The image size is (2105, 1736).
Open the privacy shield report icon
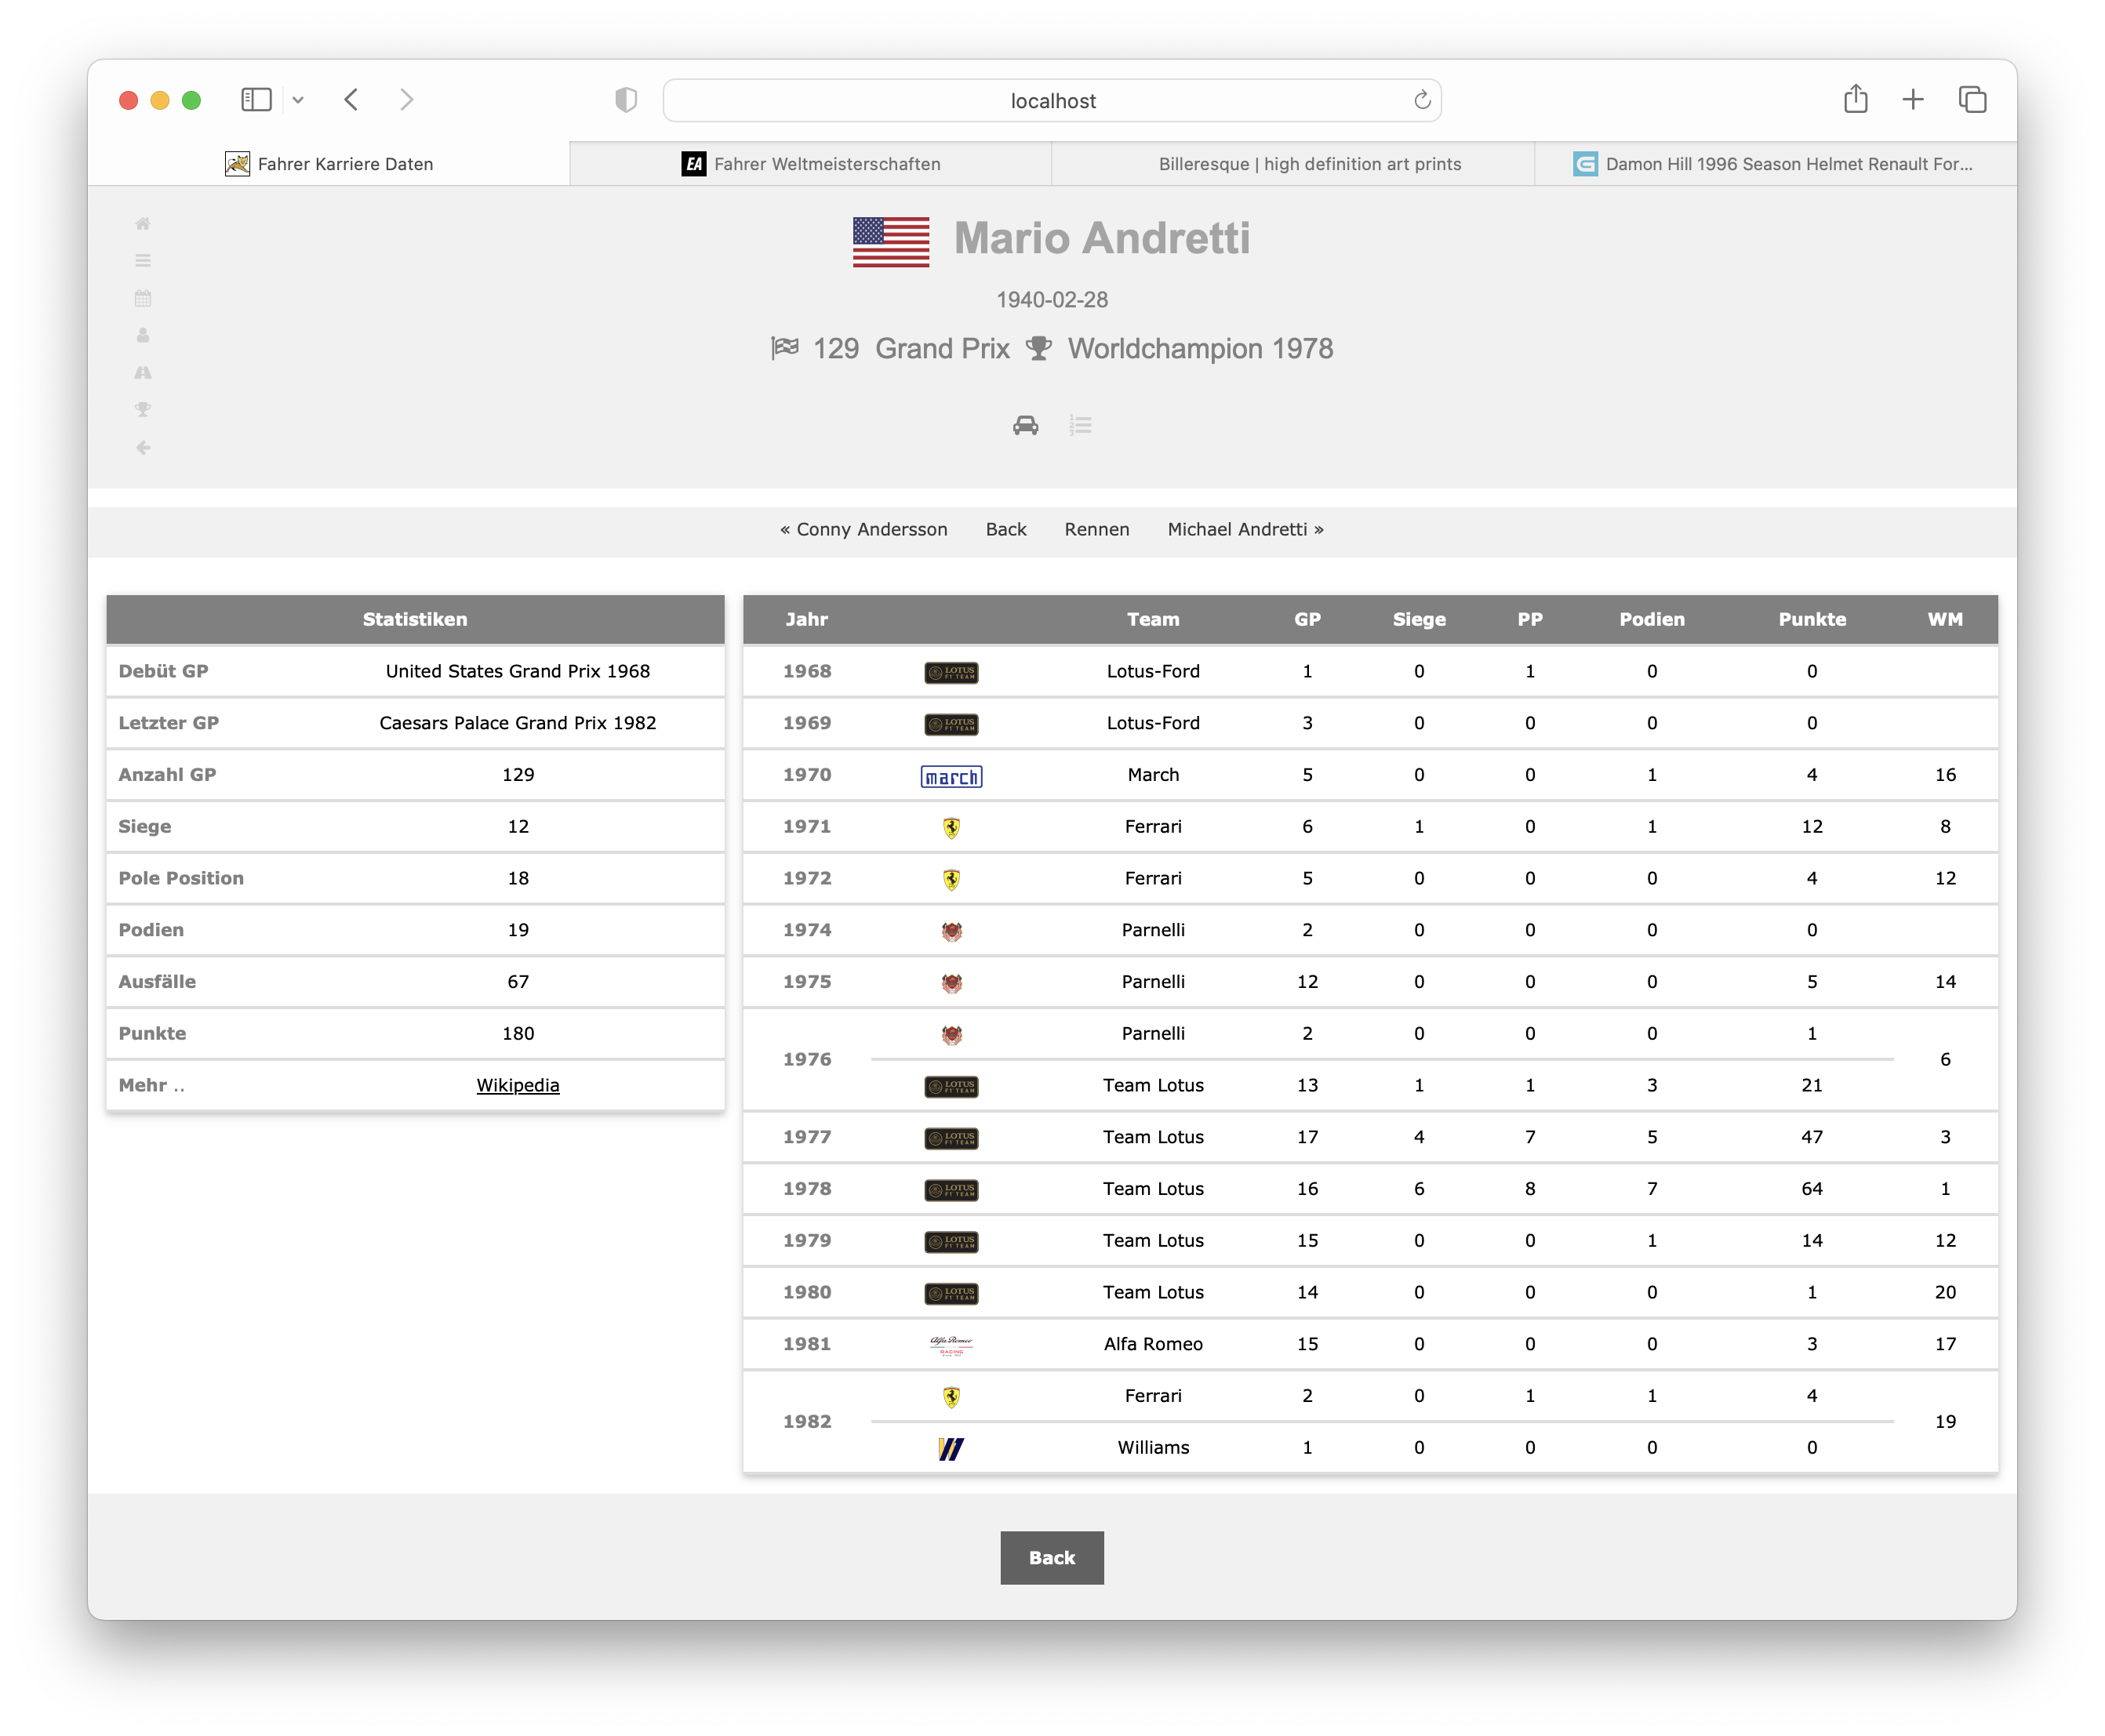pos(626,100)
